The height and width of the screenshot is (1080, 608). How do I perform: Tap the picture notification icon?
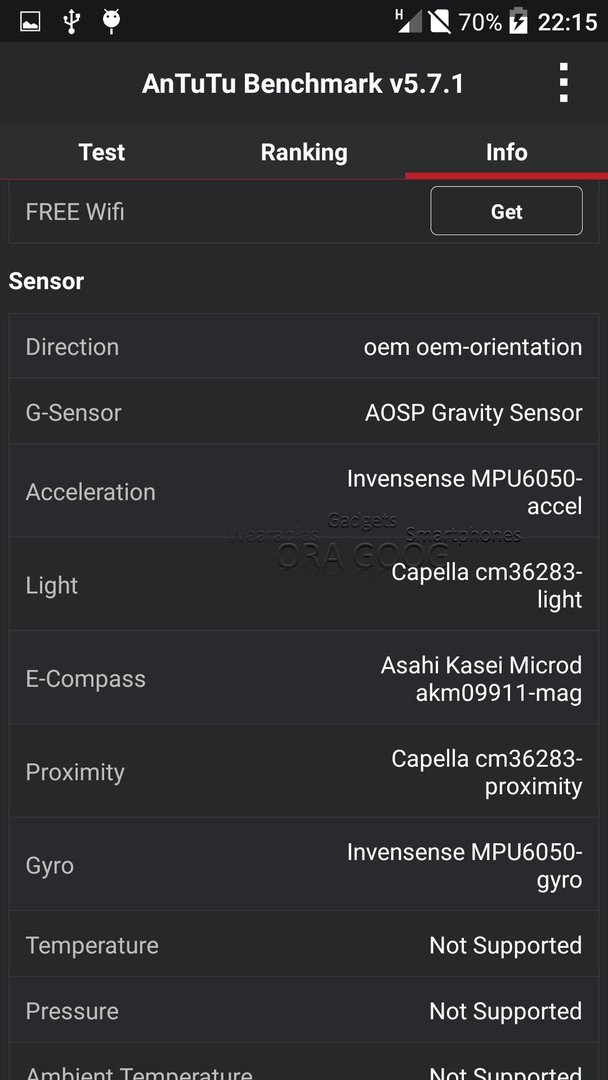[x=30, y=22]
